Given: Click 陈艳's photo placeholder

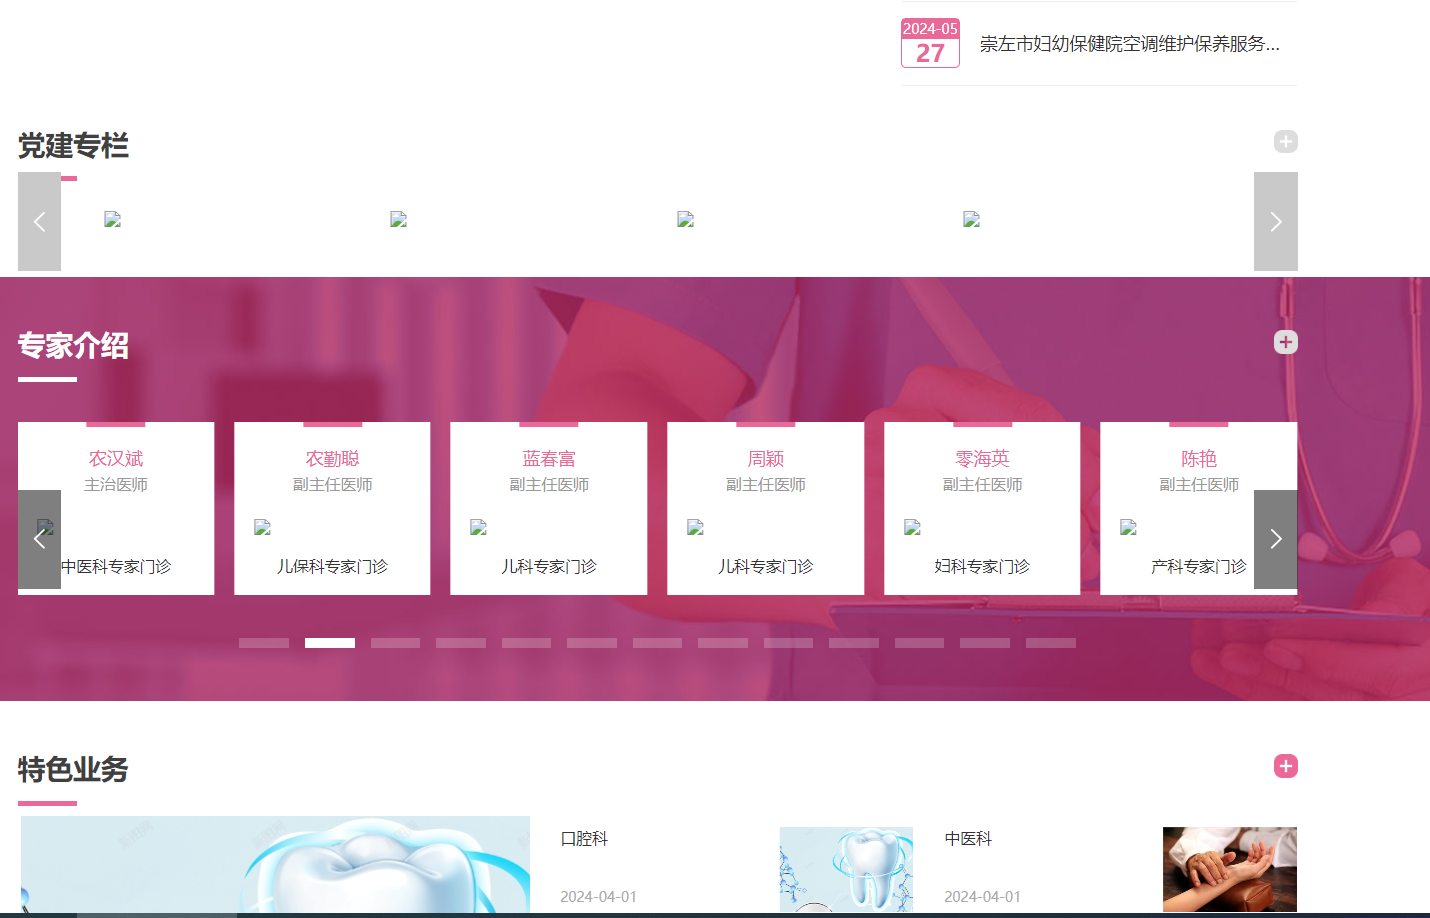Looking at the screenshot, I should (x=1128, y=527).
